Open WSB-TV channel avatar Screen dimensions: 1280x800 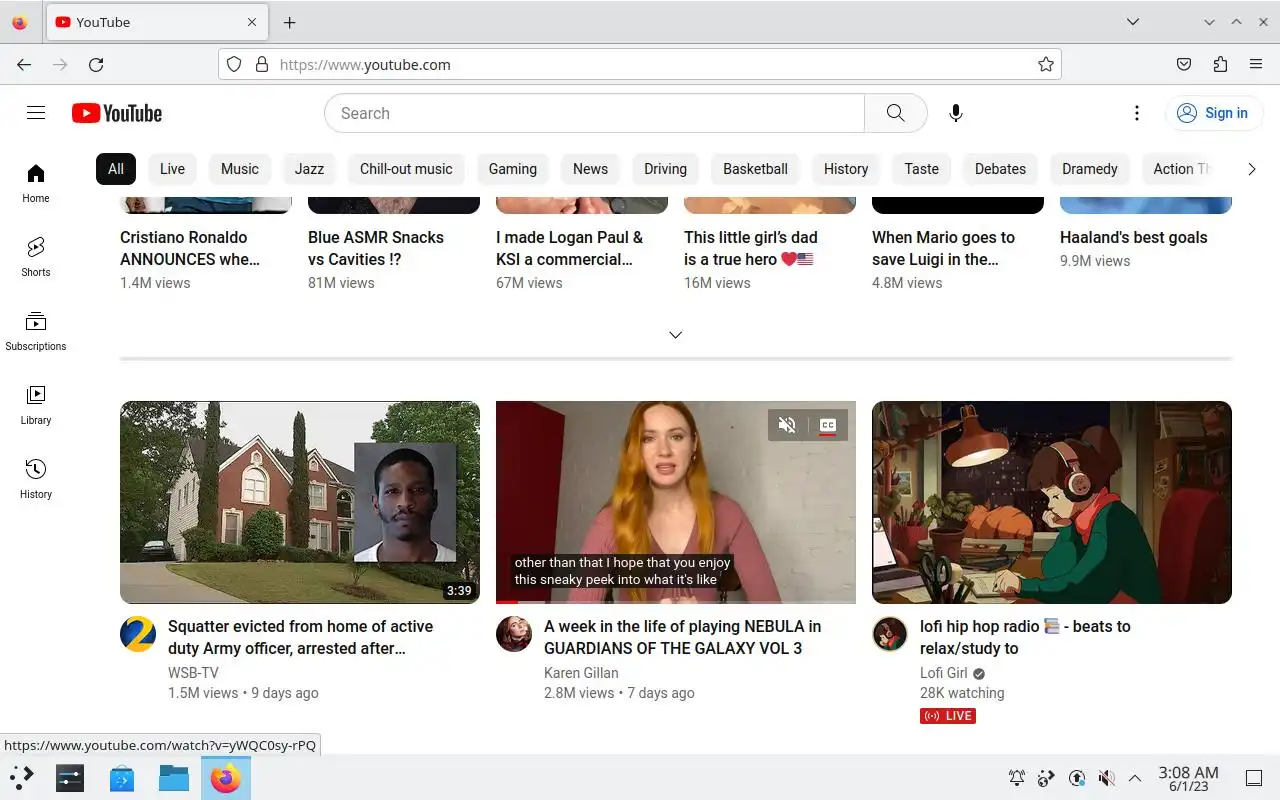pos(138,634)
